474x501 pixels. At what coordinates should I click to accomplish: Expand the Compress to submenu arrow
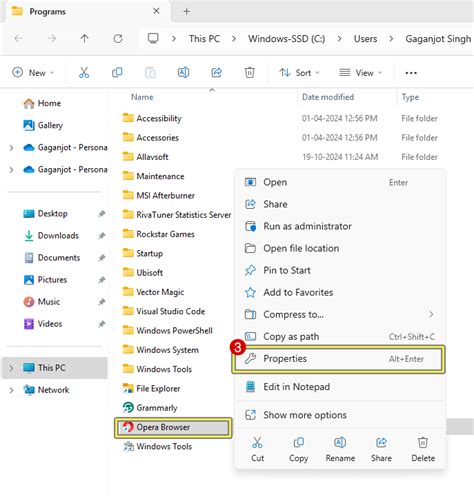431,314
